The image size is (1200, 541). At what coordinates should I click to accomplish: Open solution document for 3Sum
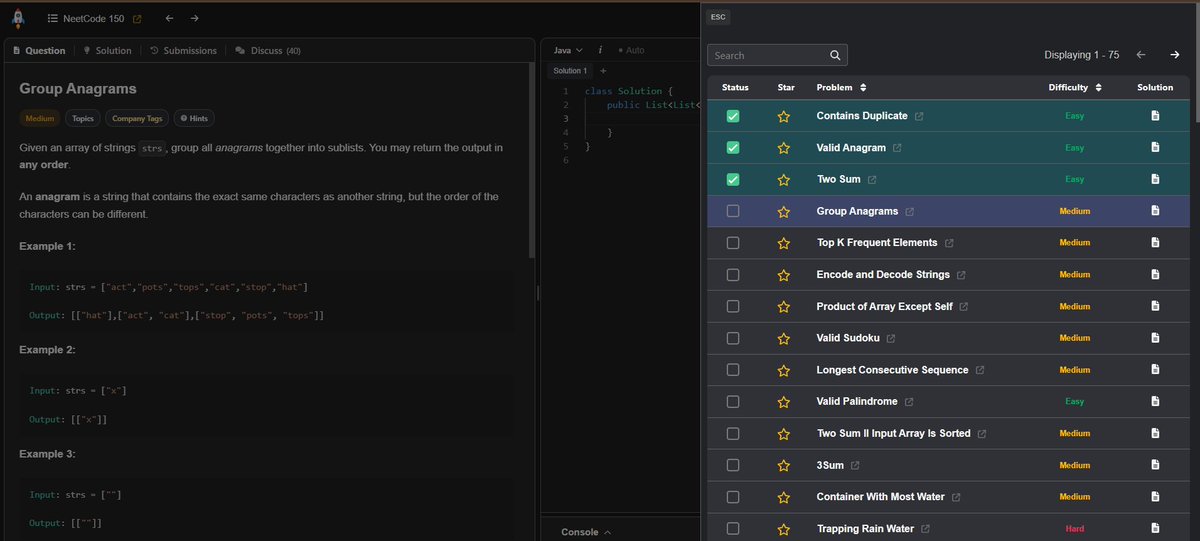click(1155, 465)
